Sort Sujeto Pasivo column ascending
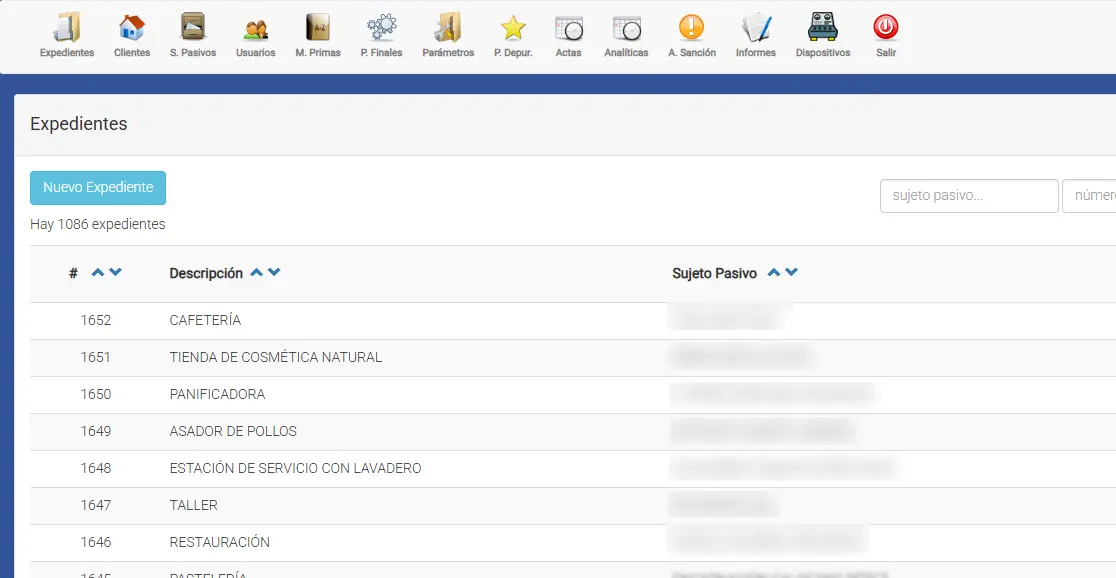Viewport: 1116px width, 578px height. pyautogui.click(x=773, y=273)
